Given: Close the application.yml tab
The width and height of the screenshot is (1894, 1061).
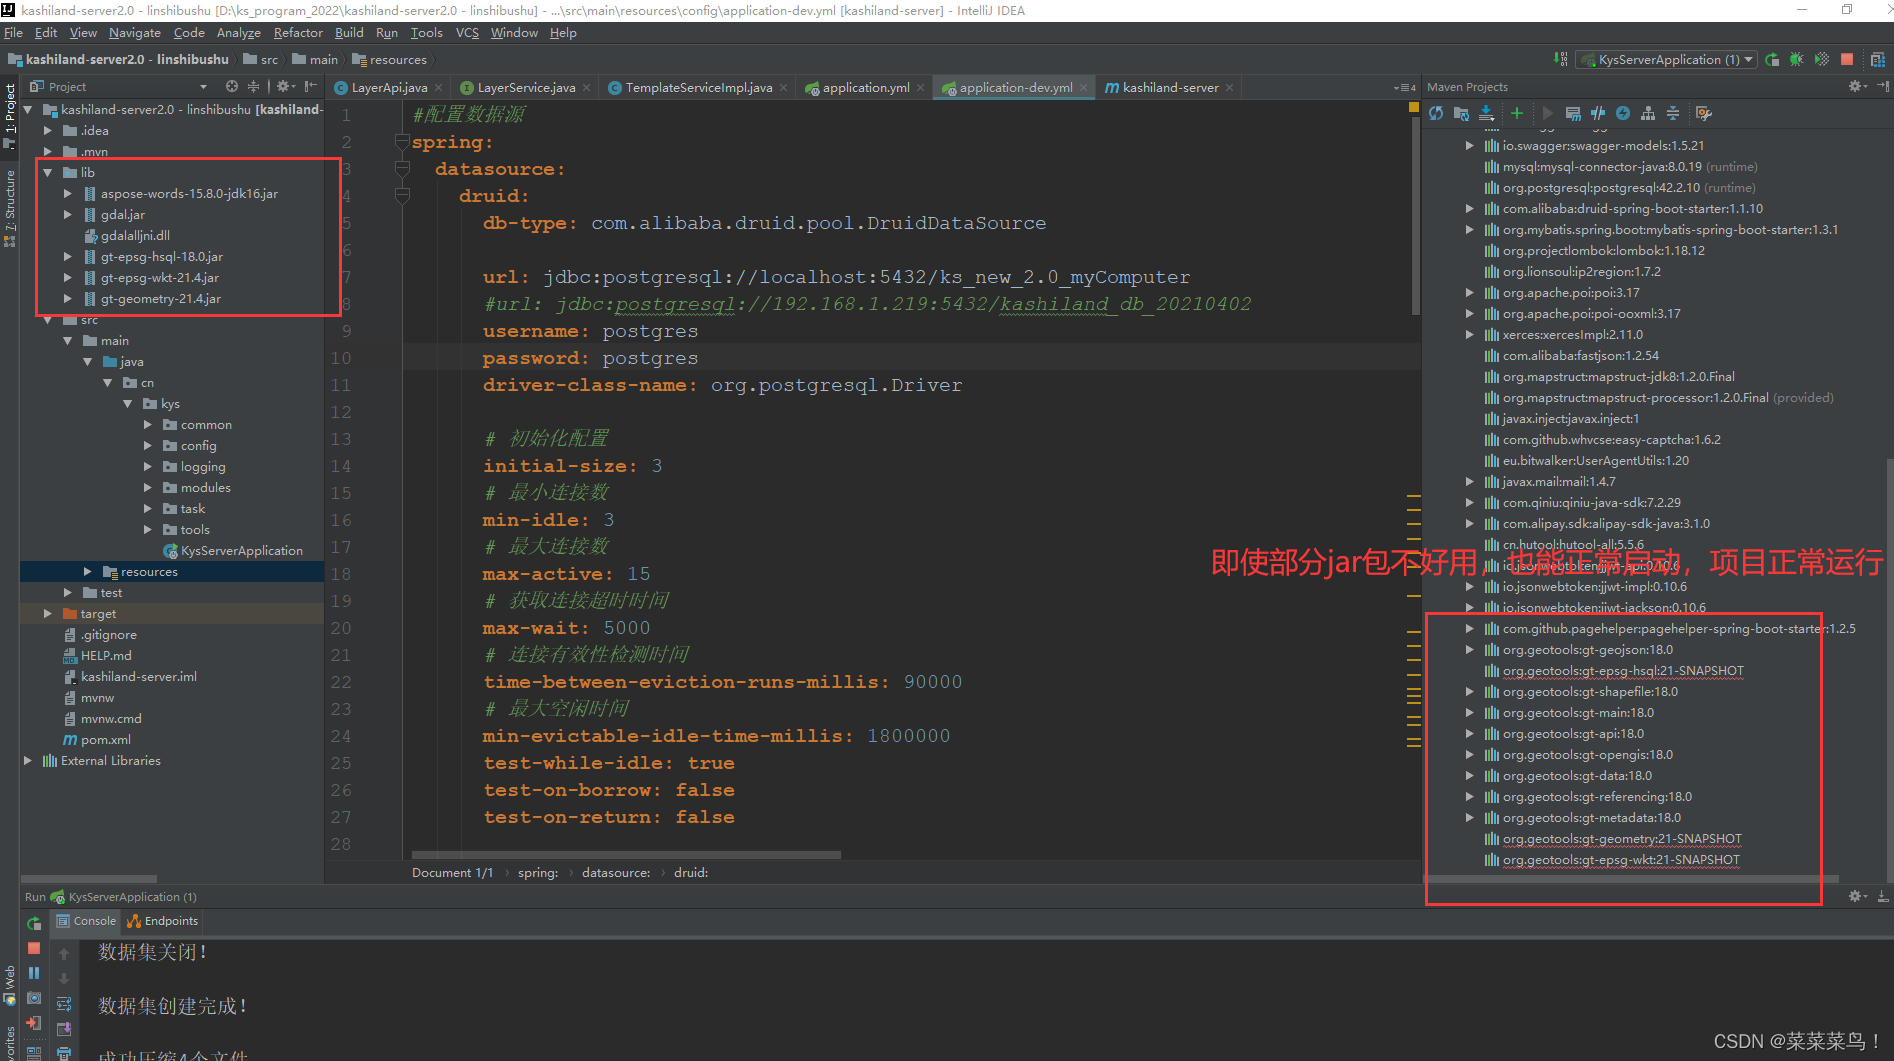Looking at the screenshot, I should click(x=920, y=88).
